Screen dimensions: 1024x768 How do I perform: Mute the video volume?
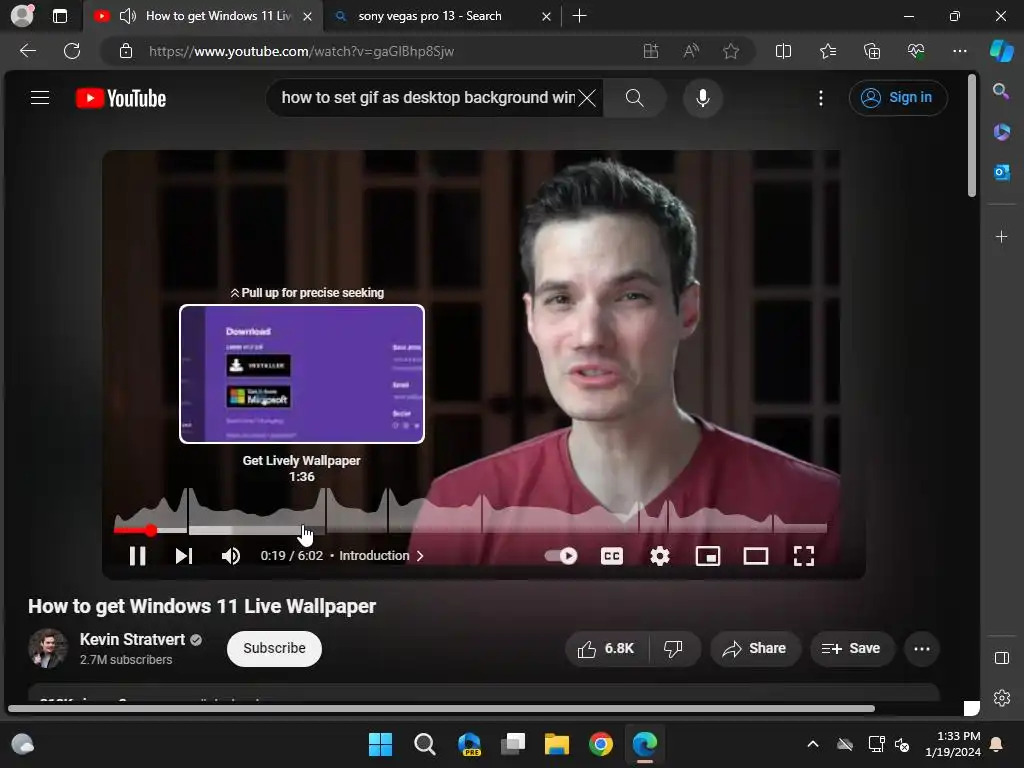point(231,556)
